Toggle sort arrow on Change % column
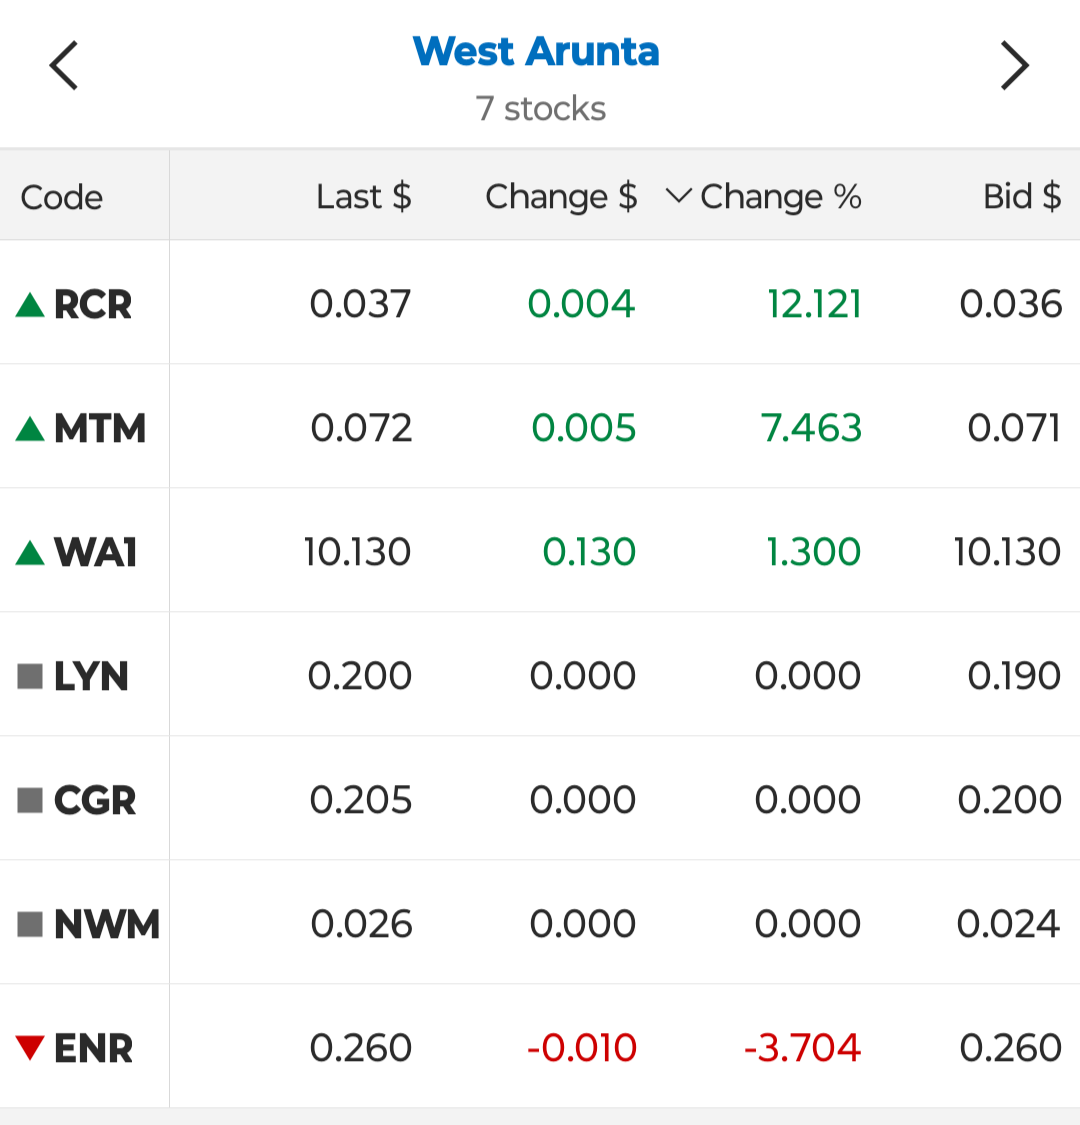The image size is (1080, 1125). 678,196
